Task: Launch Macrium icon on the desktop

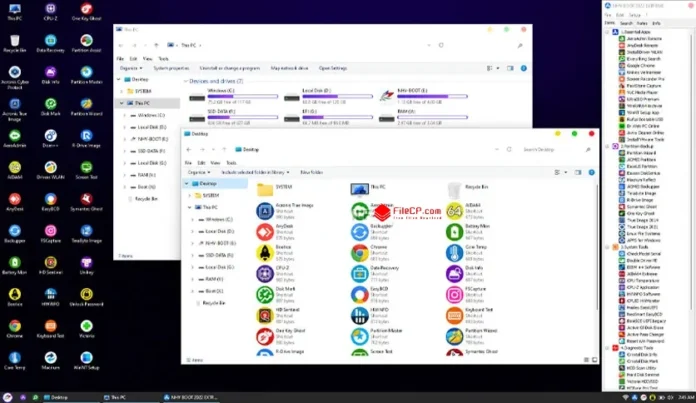Action: [x=51, y=361]
